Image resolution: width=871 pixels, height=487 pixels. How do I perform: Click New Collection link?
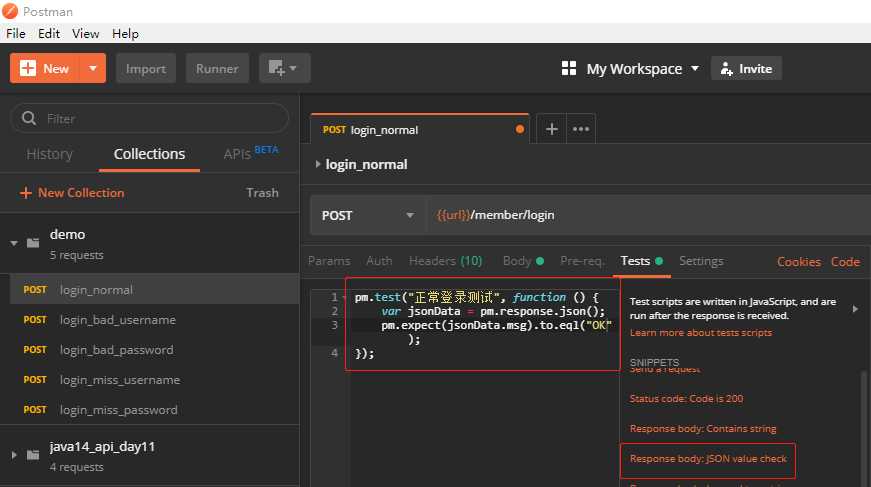(72, 193)
